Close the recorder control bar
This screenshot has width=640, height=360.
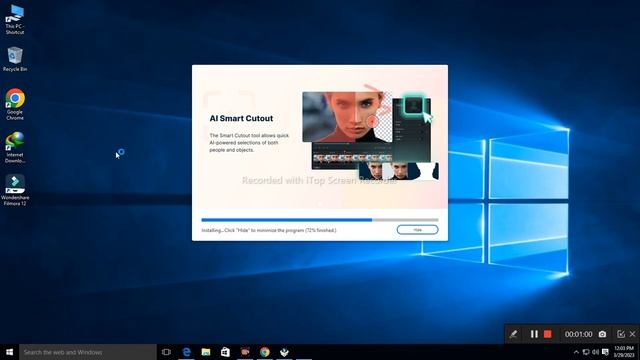(x=633, y=334)
